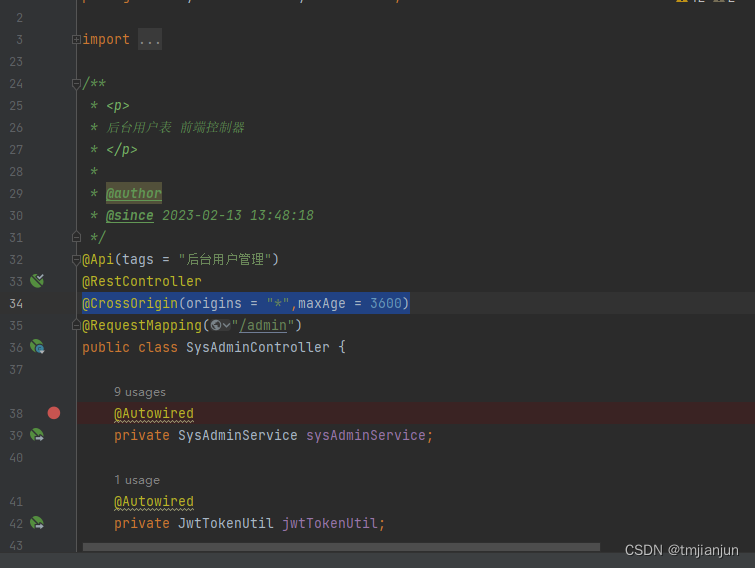Click the @Api tags string value

(x=224, y=259)
